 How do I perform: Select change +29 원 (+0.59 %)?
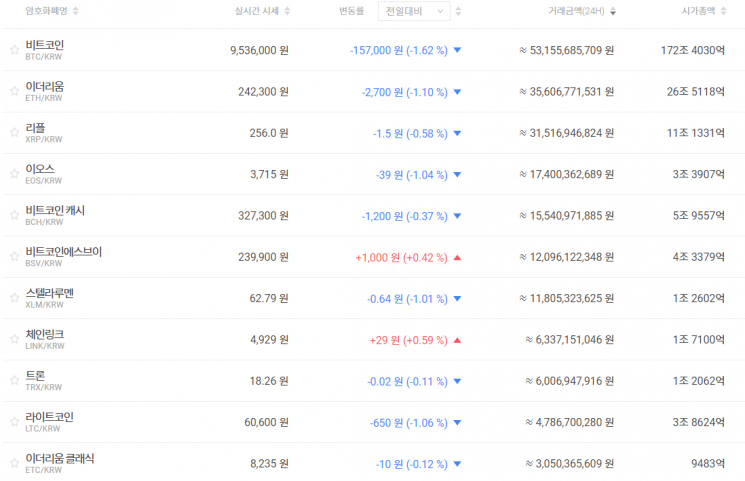coord(409,340)
